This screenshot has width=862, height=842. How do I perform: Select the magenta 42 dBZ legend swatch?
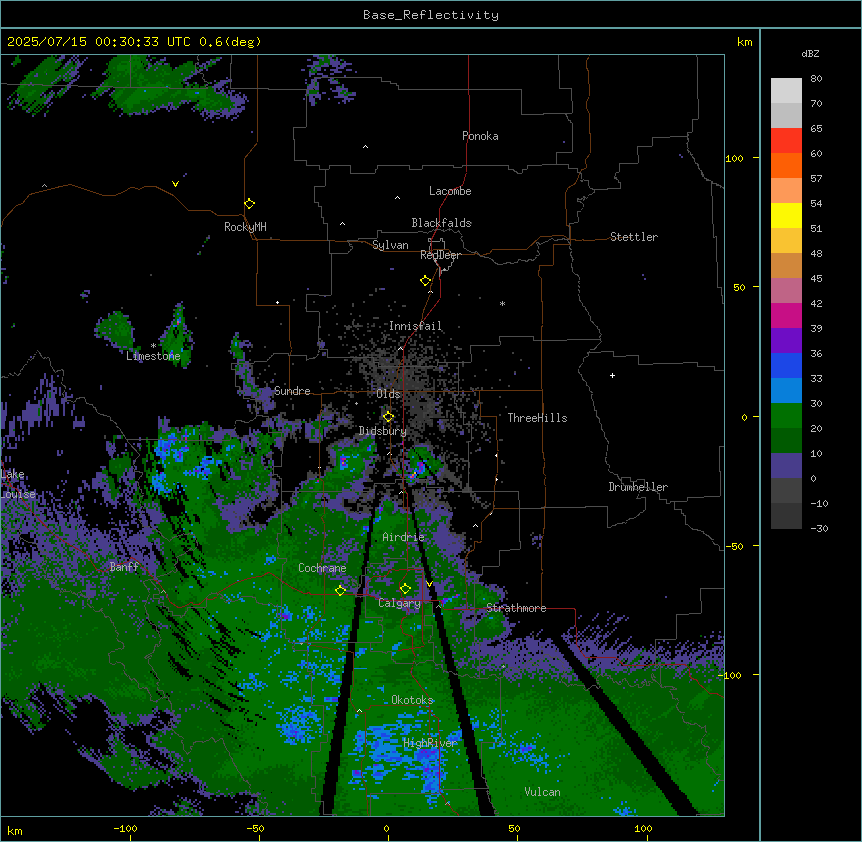tap(786, 315)
